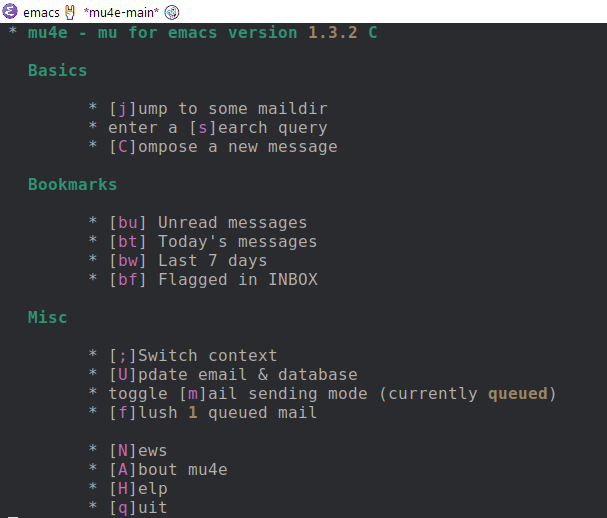
Task: Select the [bw] Last 7 days bookmark
Action: [x=188, y=261]
